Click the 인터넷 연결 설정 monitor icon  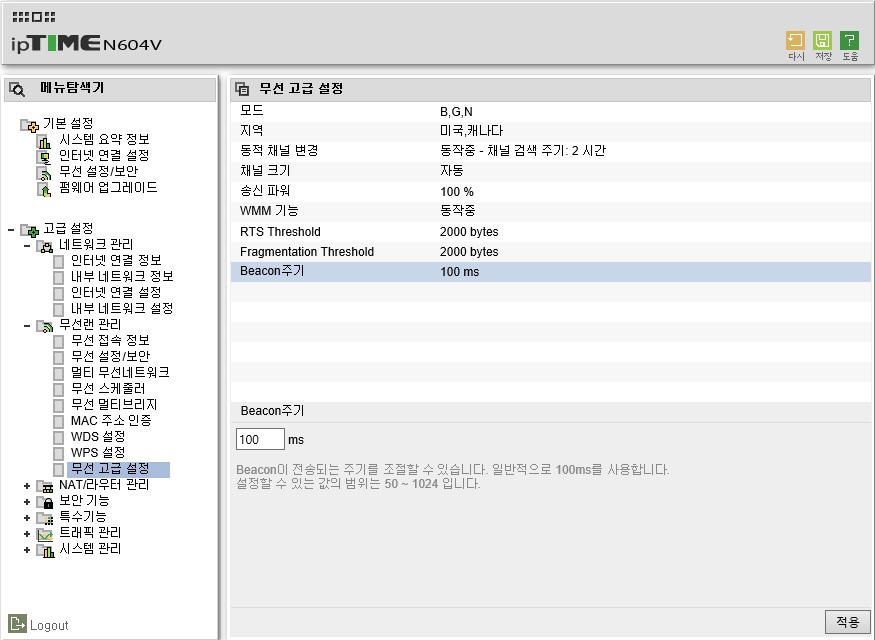click(x=44, y=157)
